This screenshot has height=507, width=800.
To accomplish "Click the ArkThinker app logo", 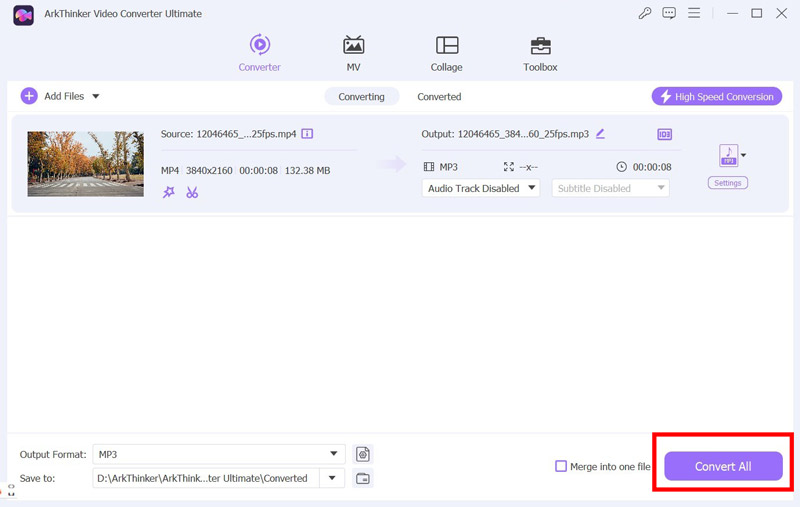I will (23, 15).
